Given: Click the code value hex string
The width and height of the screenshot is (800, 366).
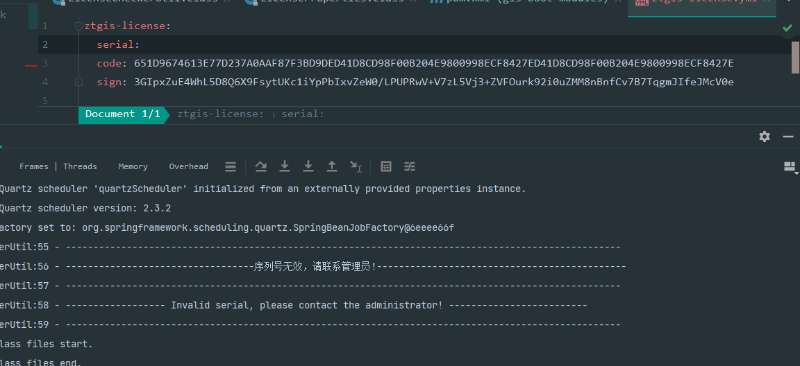Looking at the screenshot, I should coord(434,63).
